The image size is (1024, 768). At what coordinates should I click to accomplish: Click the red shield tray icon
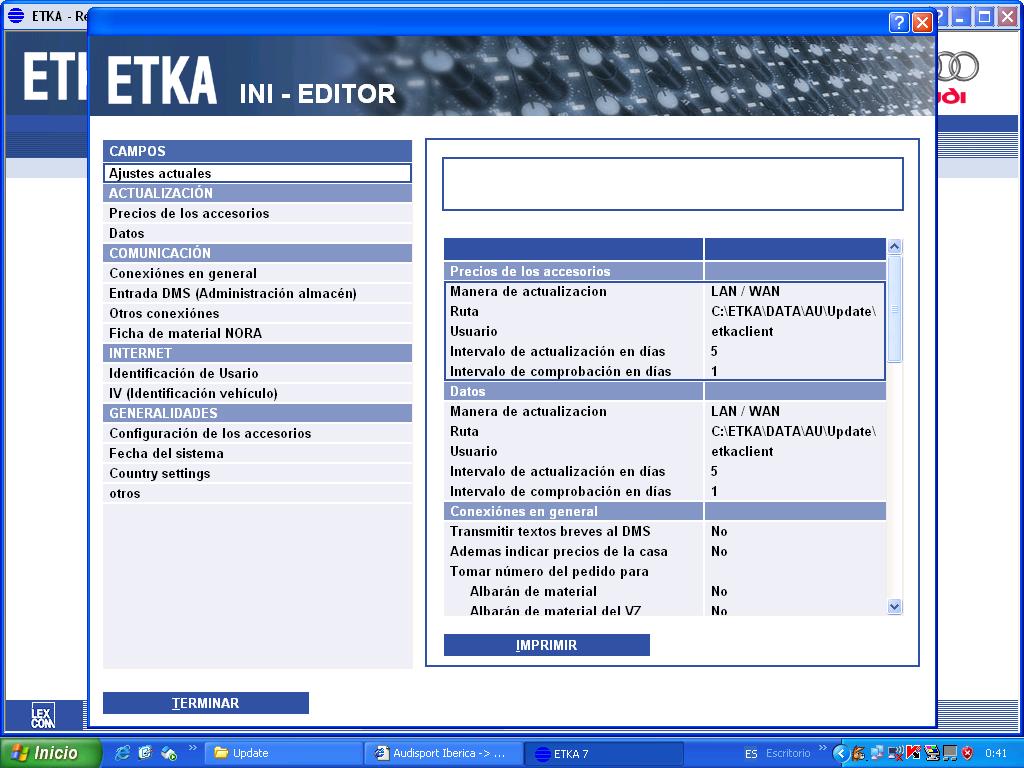[967, 754]
